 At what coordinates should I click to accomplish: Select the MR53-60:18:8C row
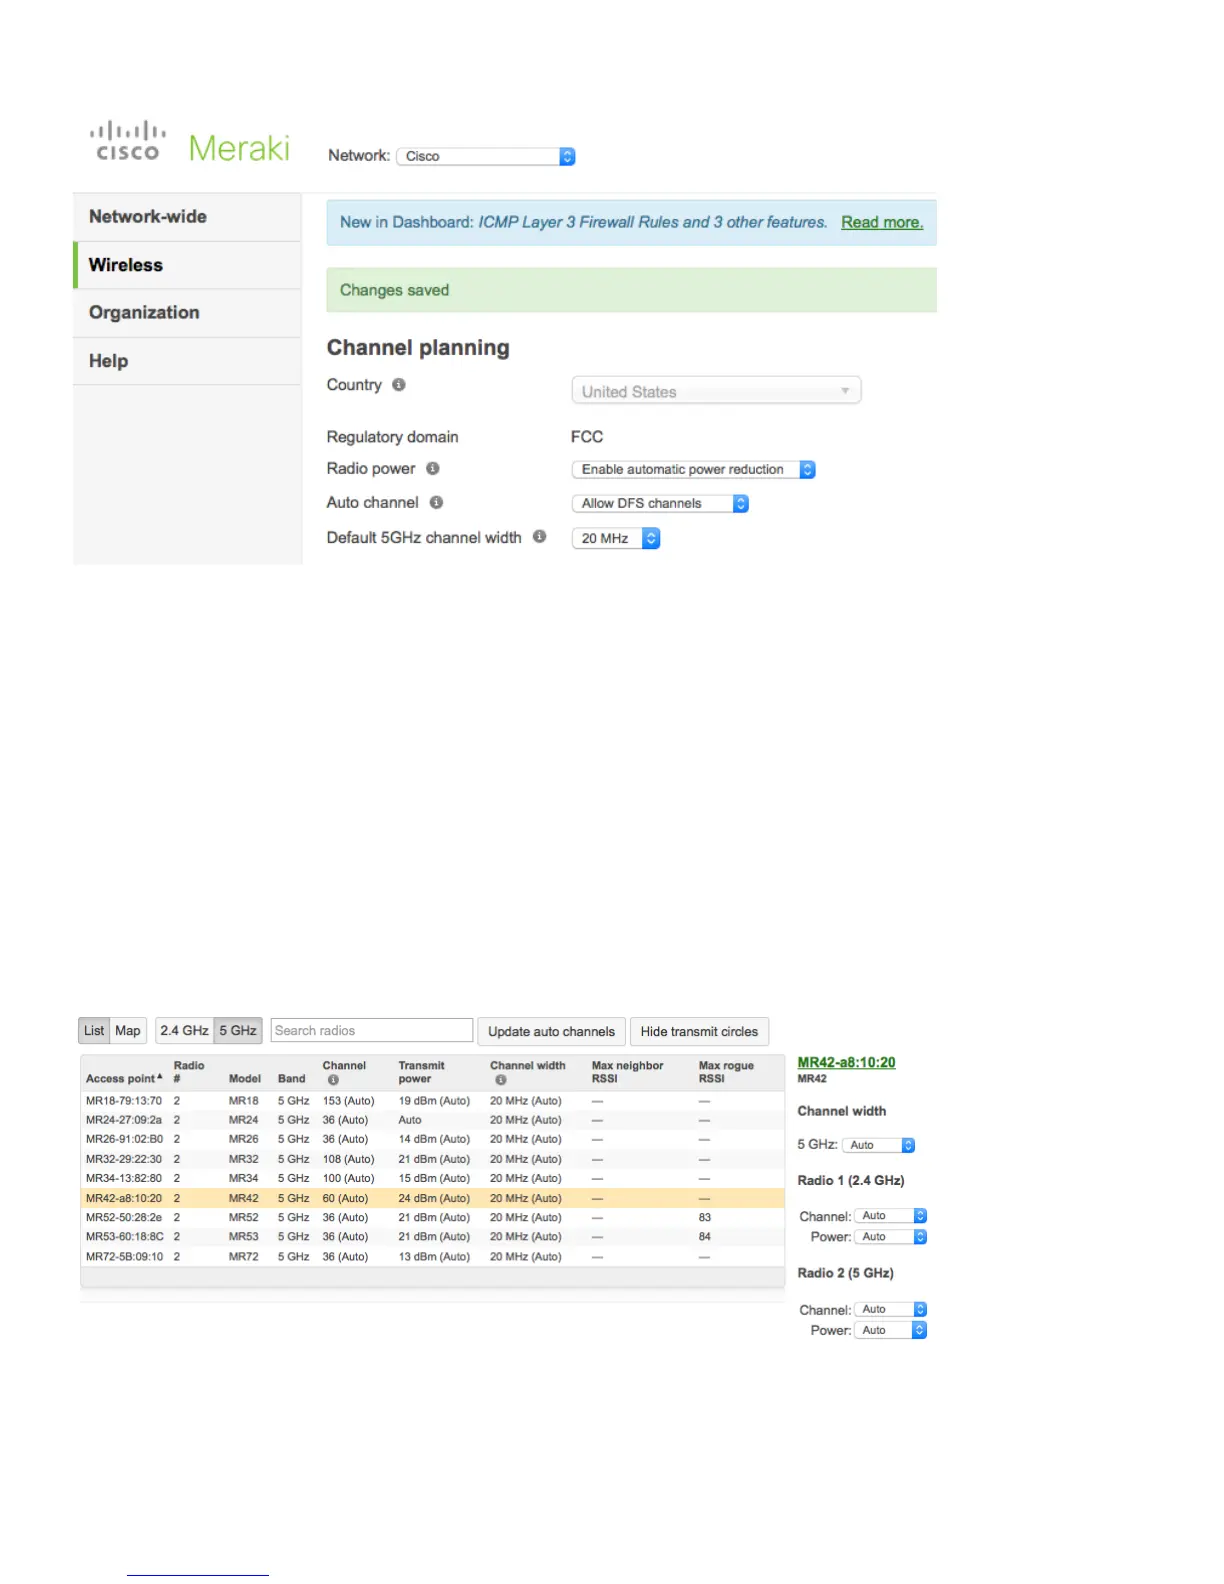[x=432, y=1237]
